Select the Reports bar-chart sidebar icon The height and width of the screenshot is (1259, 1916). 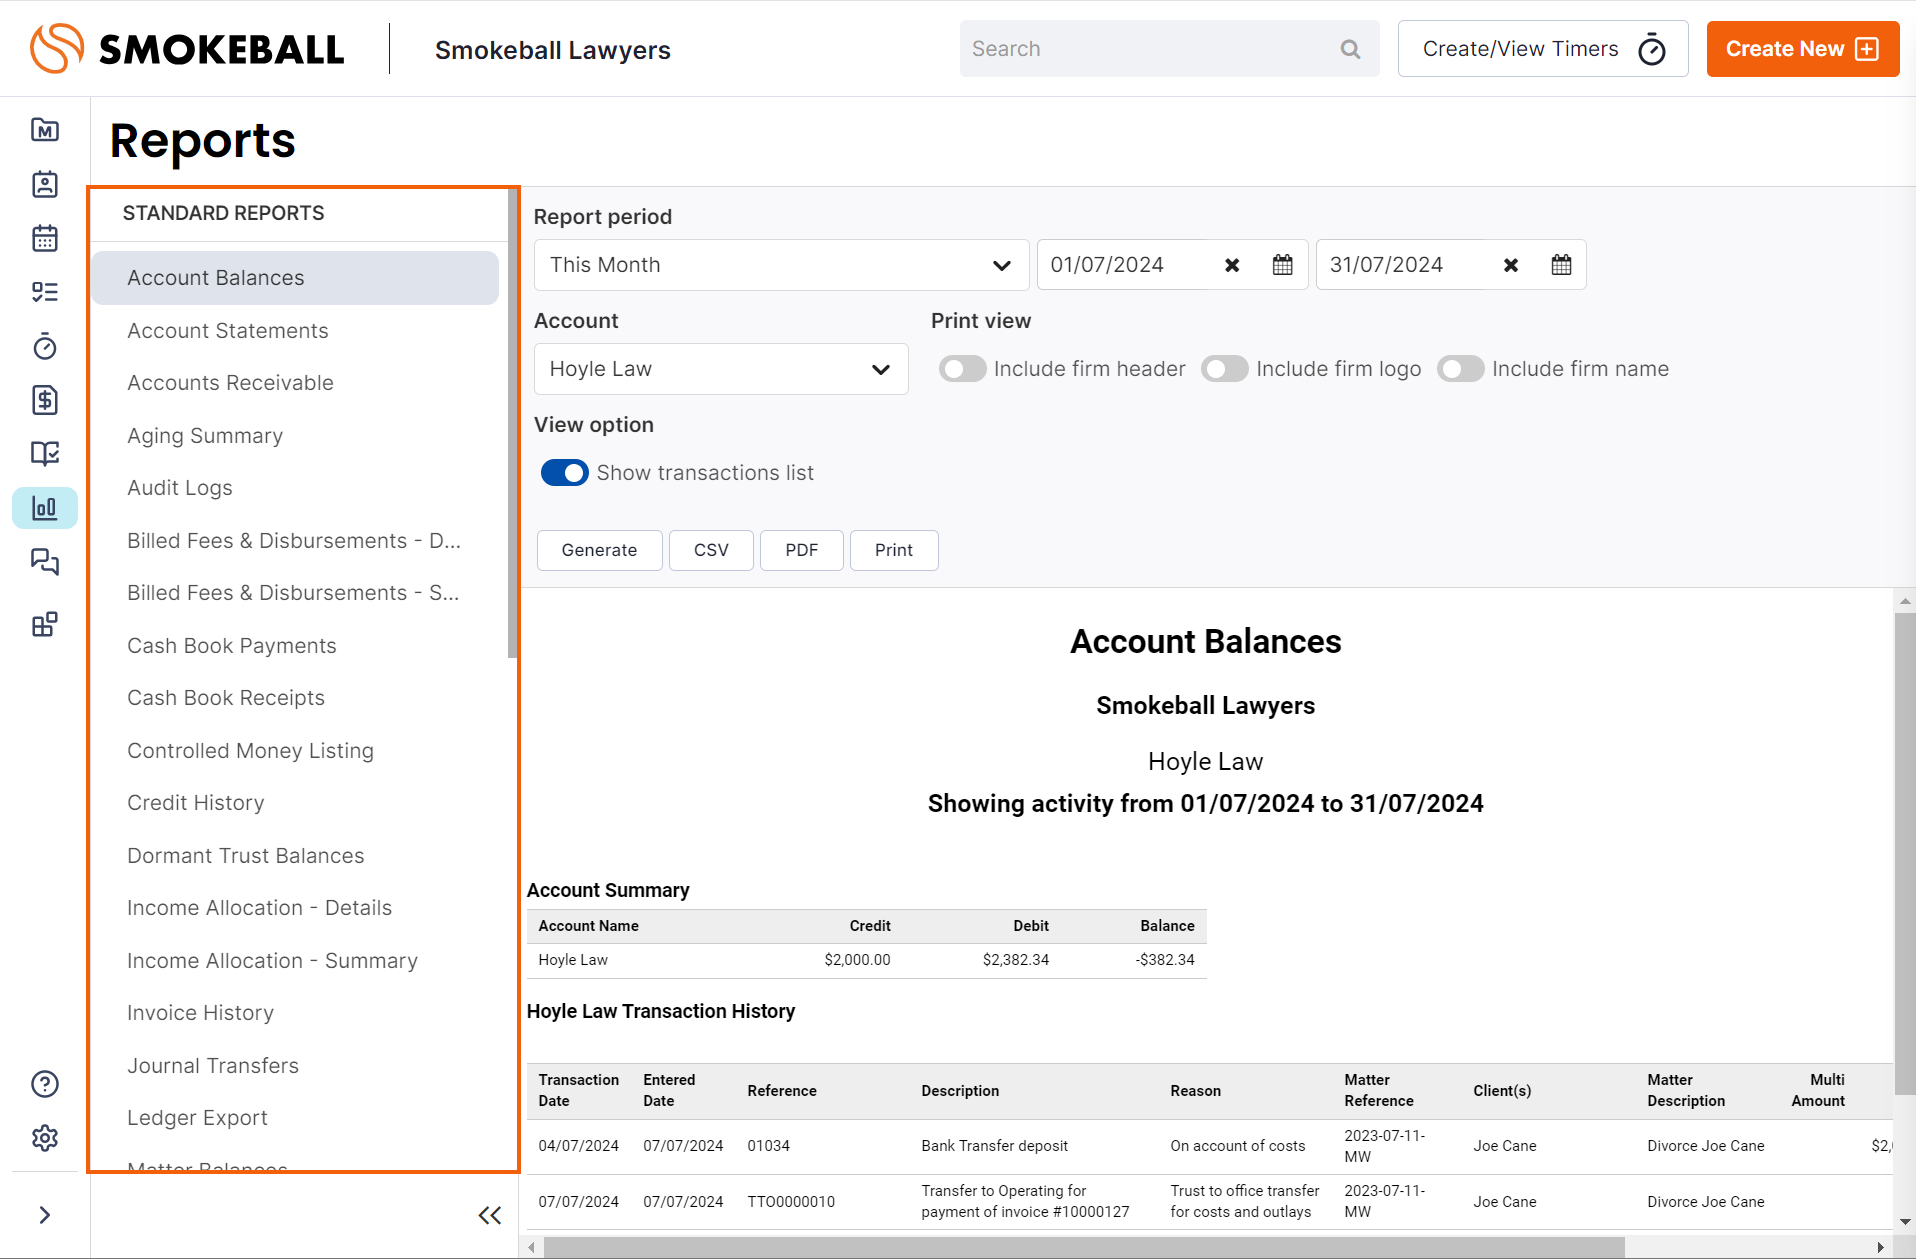pyautogui.click(x=45, y=508)
